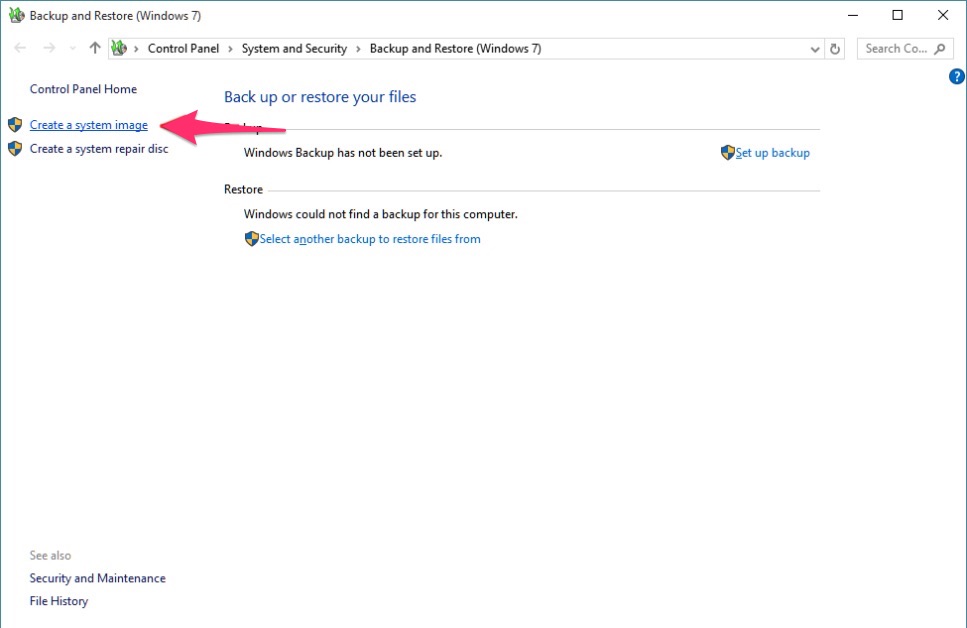Open Control Panel breadcrumb
The image size is (967, 628).
tap(183, 49)
